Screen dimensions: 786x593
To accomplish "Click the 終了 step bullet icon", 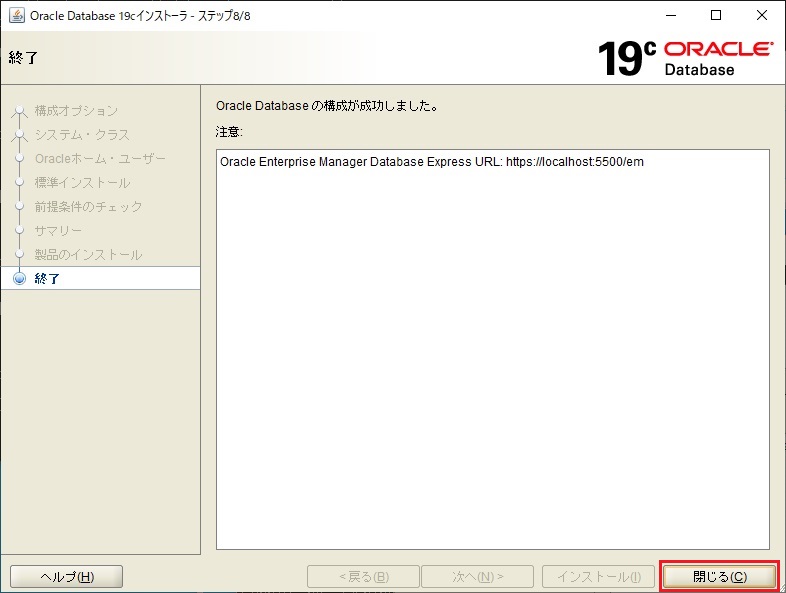I will (x=19, y=279).
